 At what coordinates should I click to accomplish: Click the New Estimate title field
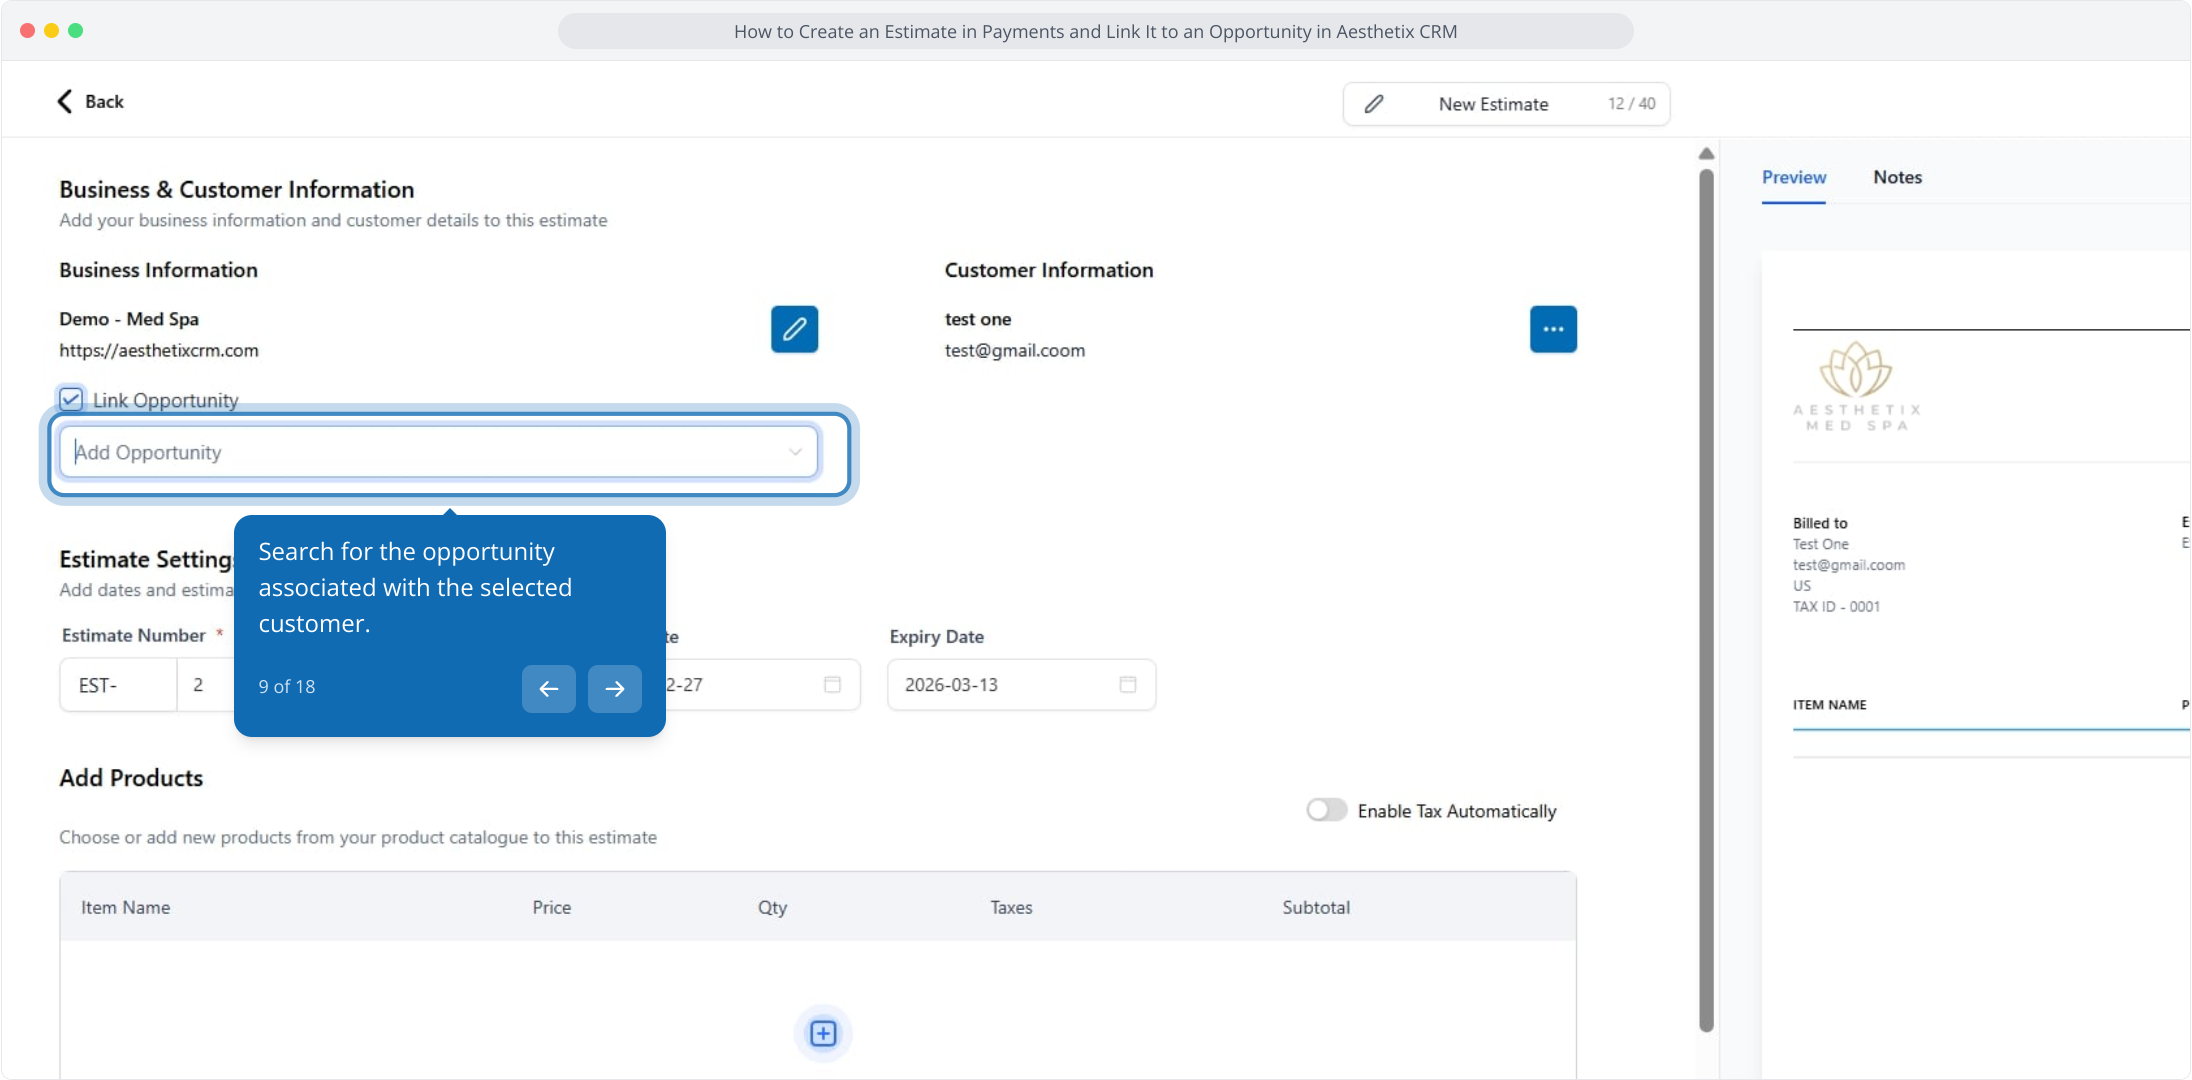pyautogui.click(x=1493, y=104)
